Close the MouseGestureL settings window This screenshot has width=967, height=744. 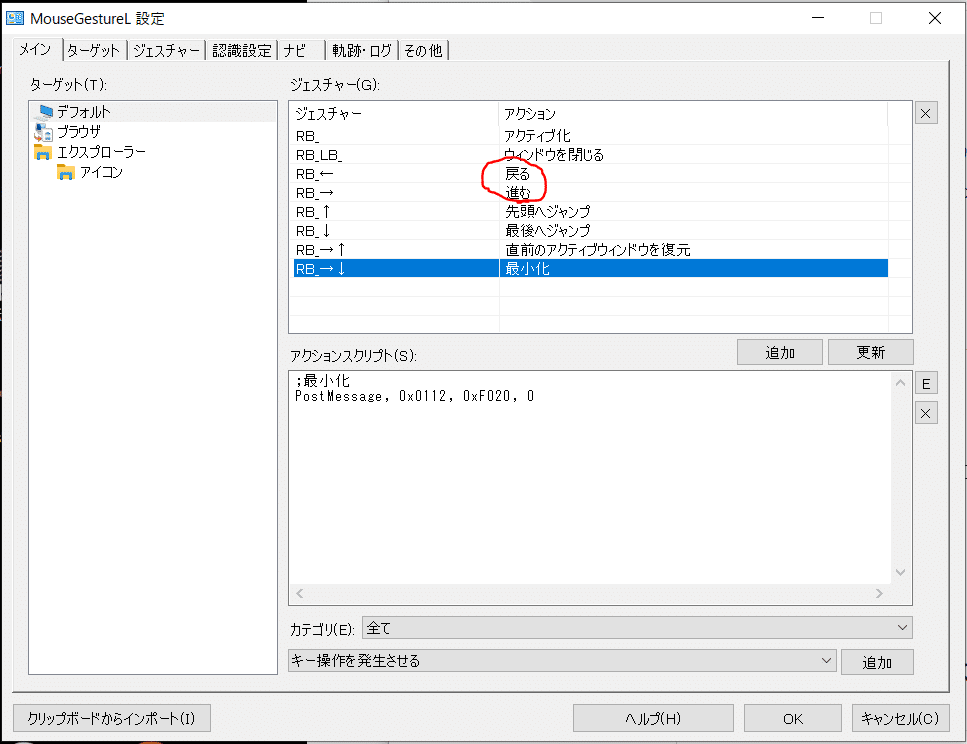coord(935,18)
